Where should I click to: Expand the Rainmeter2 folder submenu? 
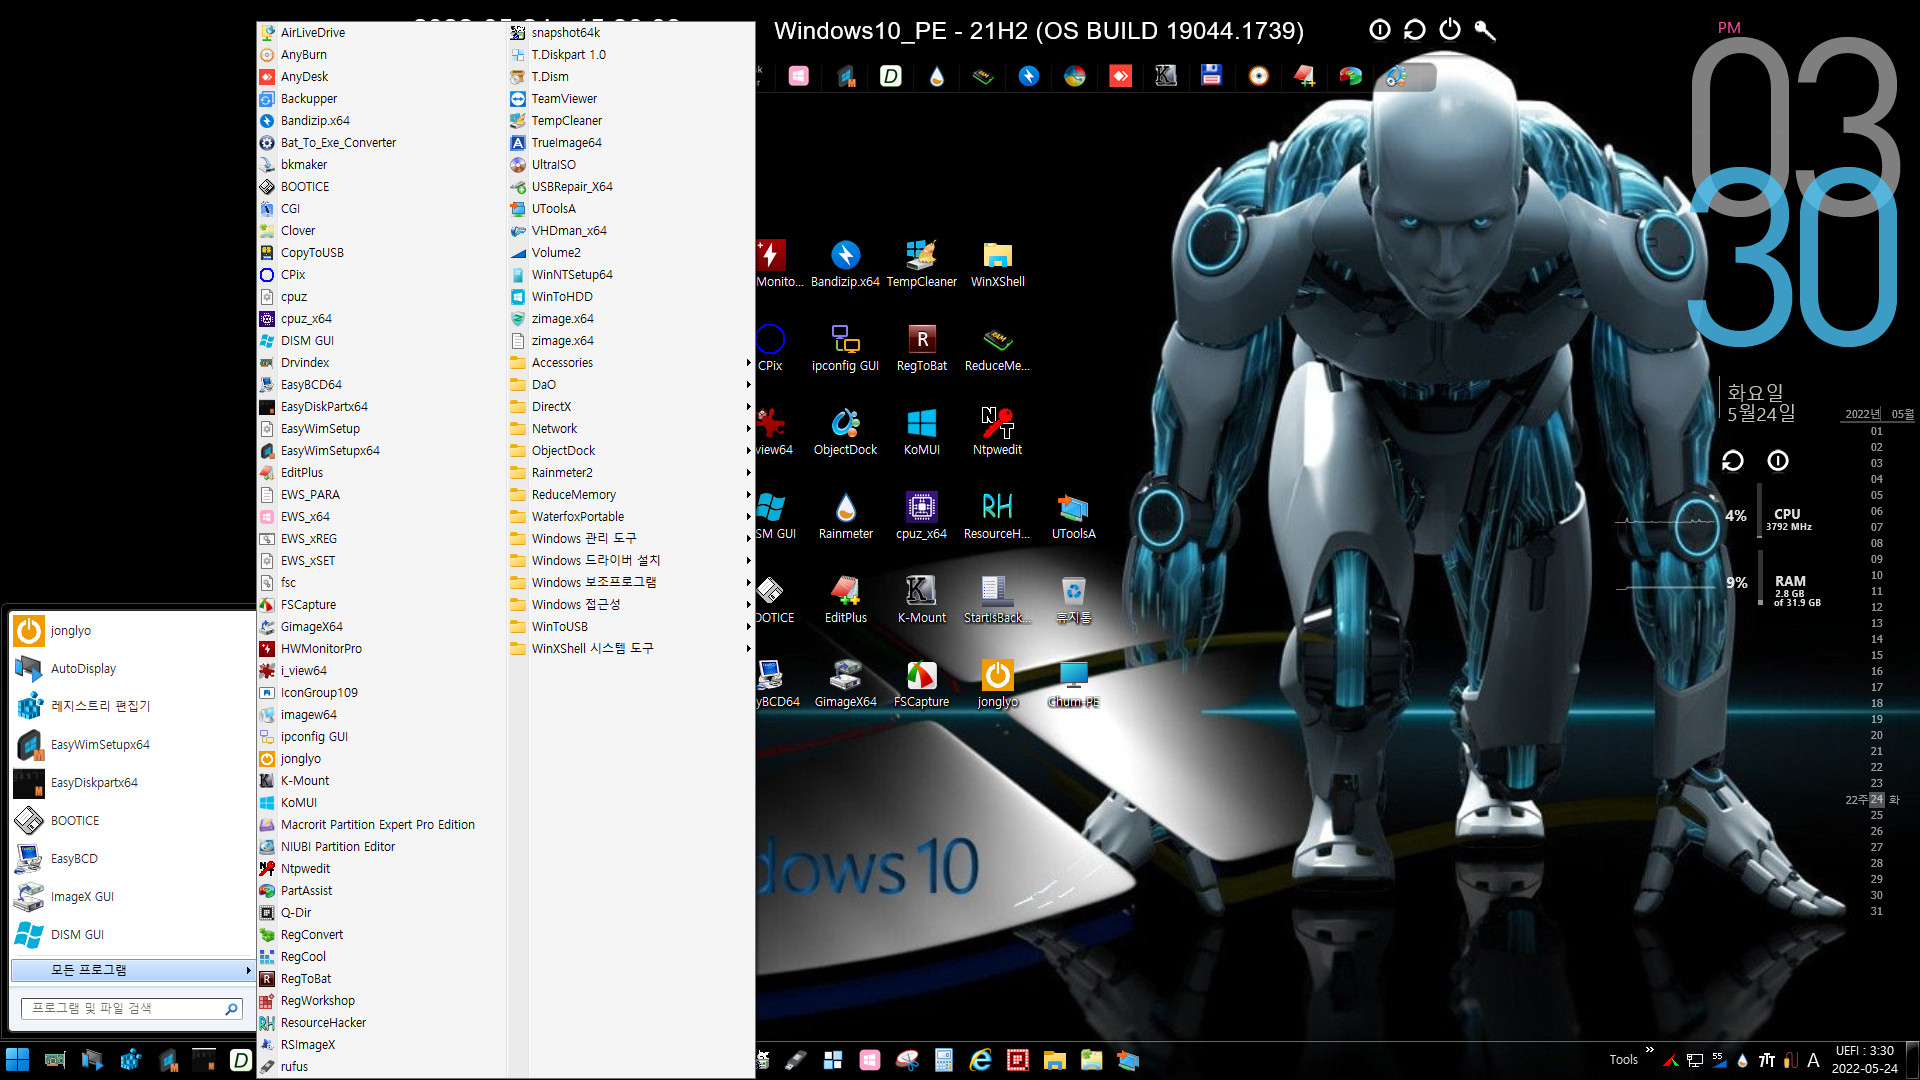[x=631, y=473]
